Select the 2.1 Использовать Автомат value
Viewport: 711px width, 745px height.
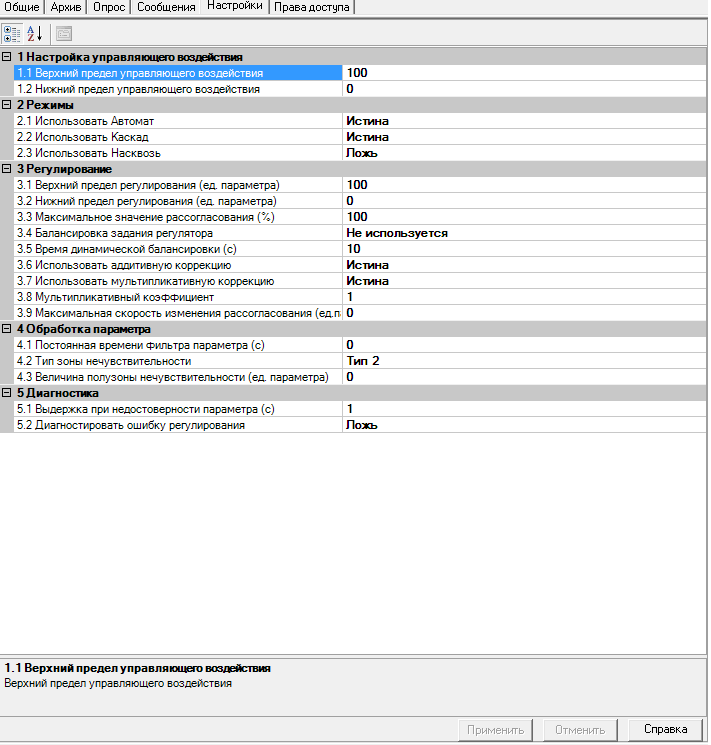(524, 121)
